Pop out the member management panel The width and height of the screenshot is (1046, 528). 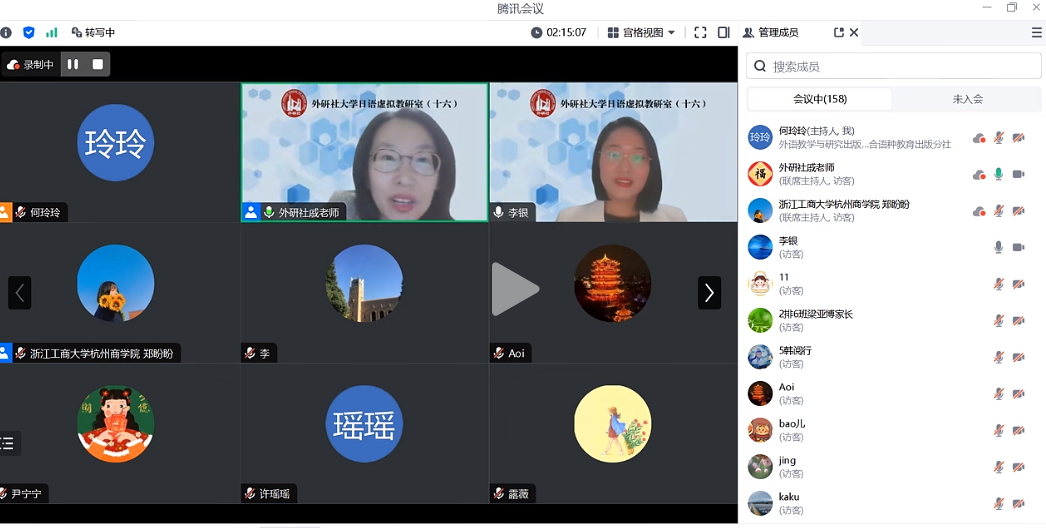pyautogui.click(x=838, y=33)
